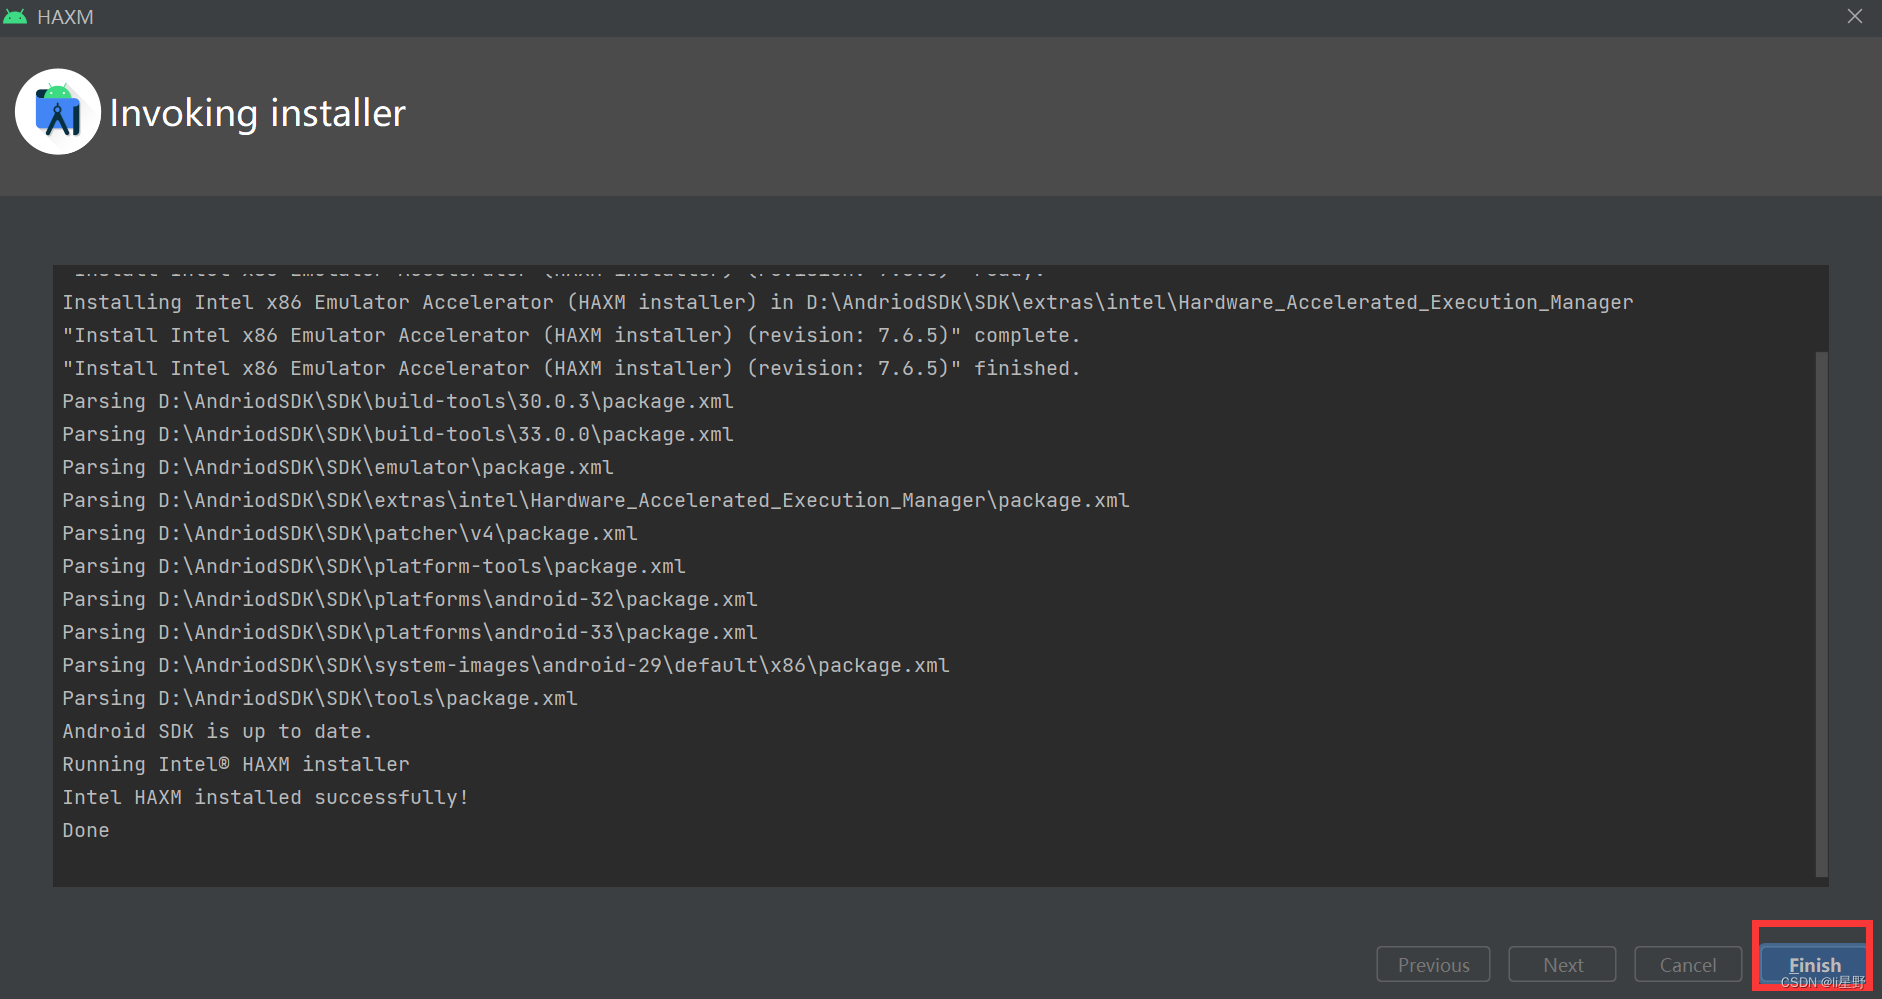1882x999 pixels.
Task: Click the HAXM window title text
Action: tap(65, 17)
